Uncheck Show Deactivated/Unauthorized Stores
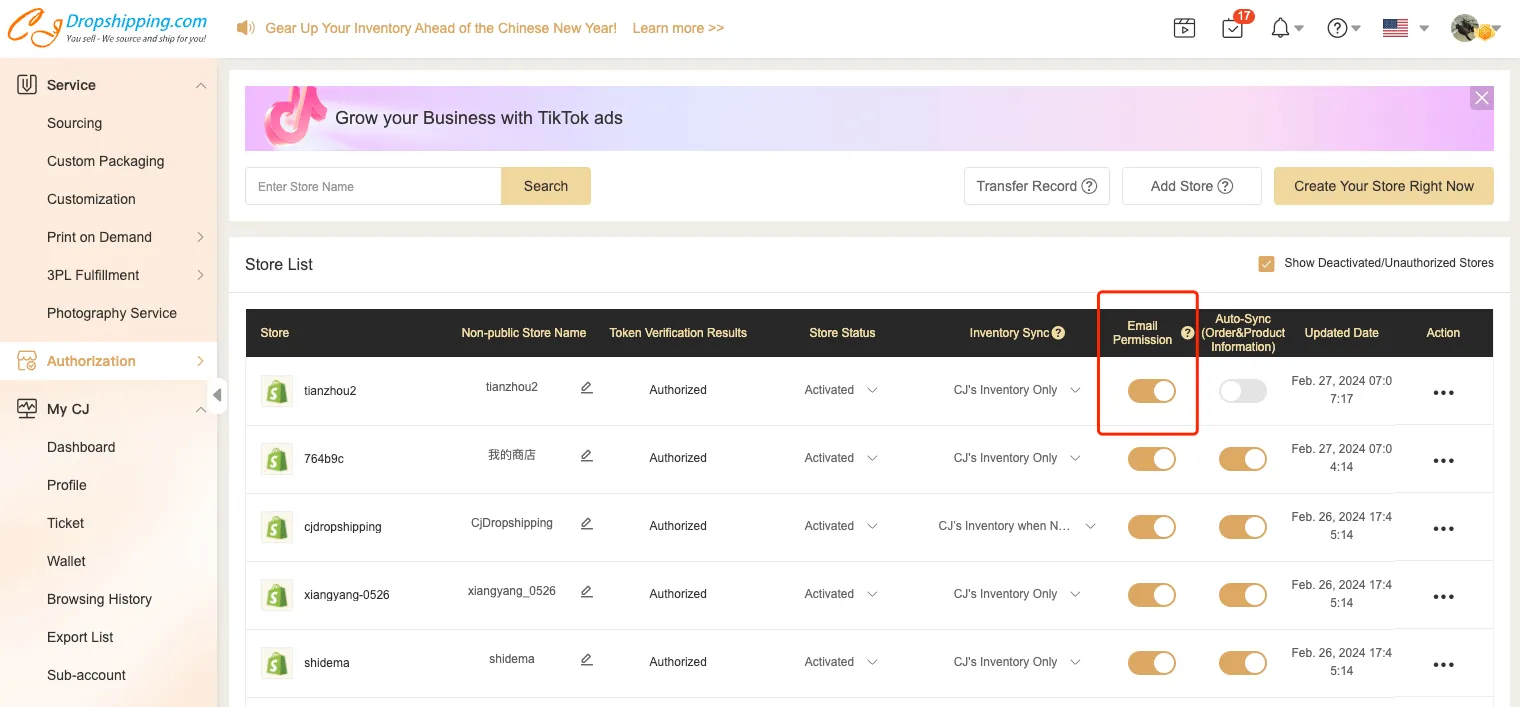This screenshot has width=1520, height=707. [1266, 264]
